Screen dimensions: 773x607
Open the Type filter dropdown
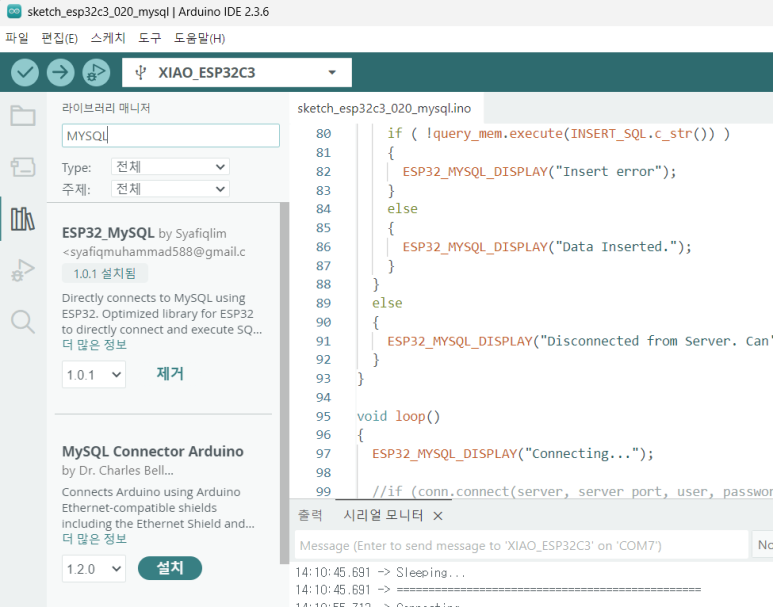click(x=170, y=167)
